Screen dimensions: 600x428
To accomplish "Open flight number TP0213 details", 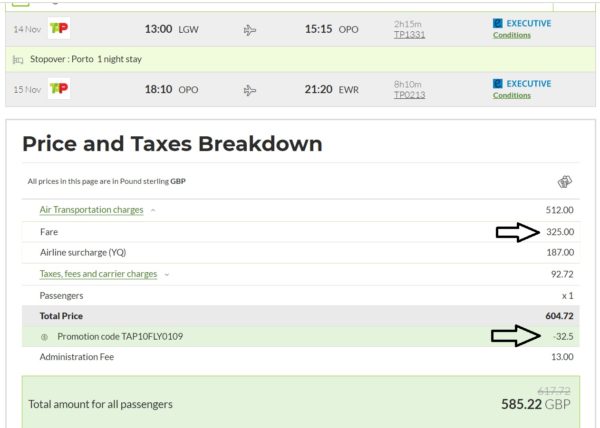I will click(410, 96).
